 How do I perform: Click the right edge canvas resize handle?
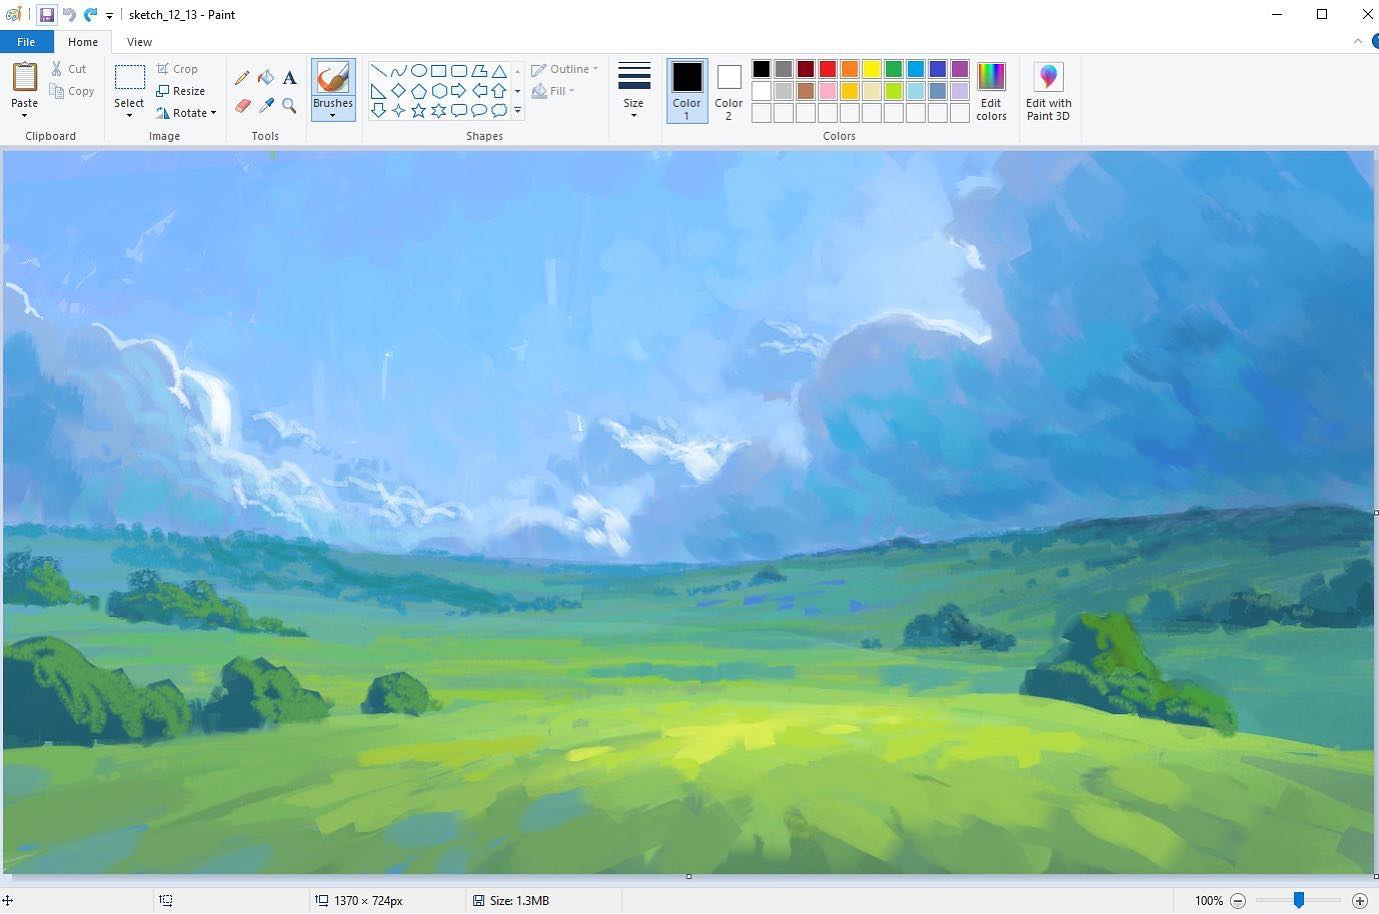1376,513
